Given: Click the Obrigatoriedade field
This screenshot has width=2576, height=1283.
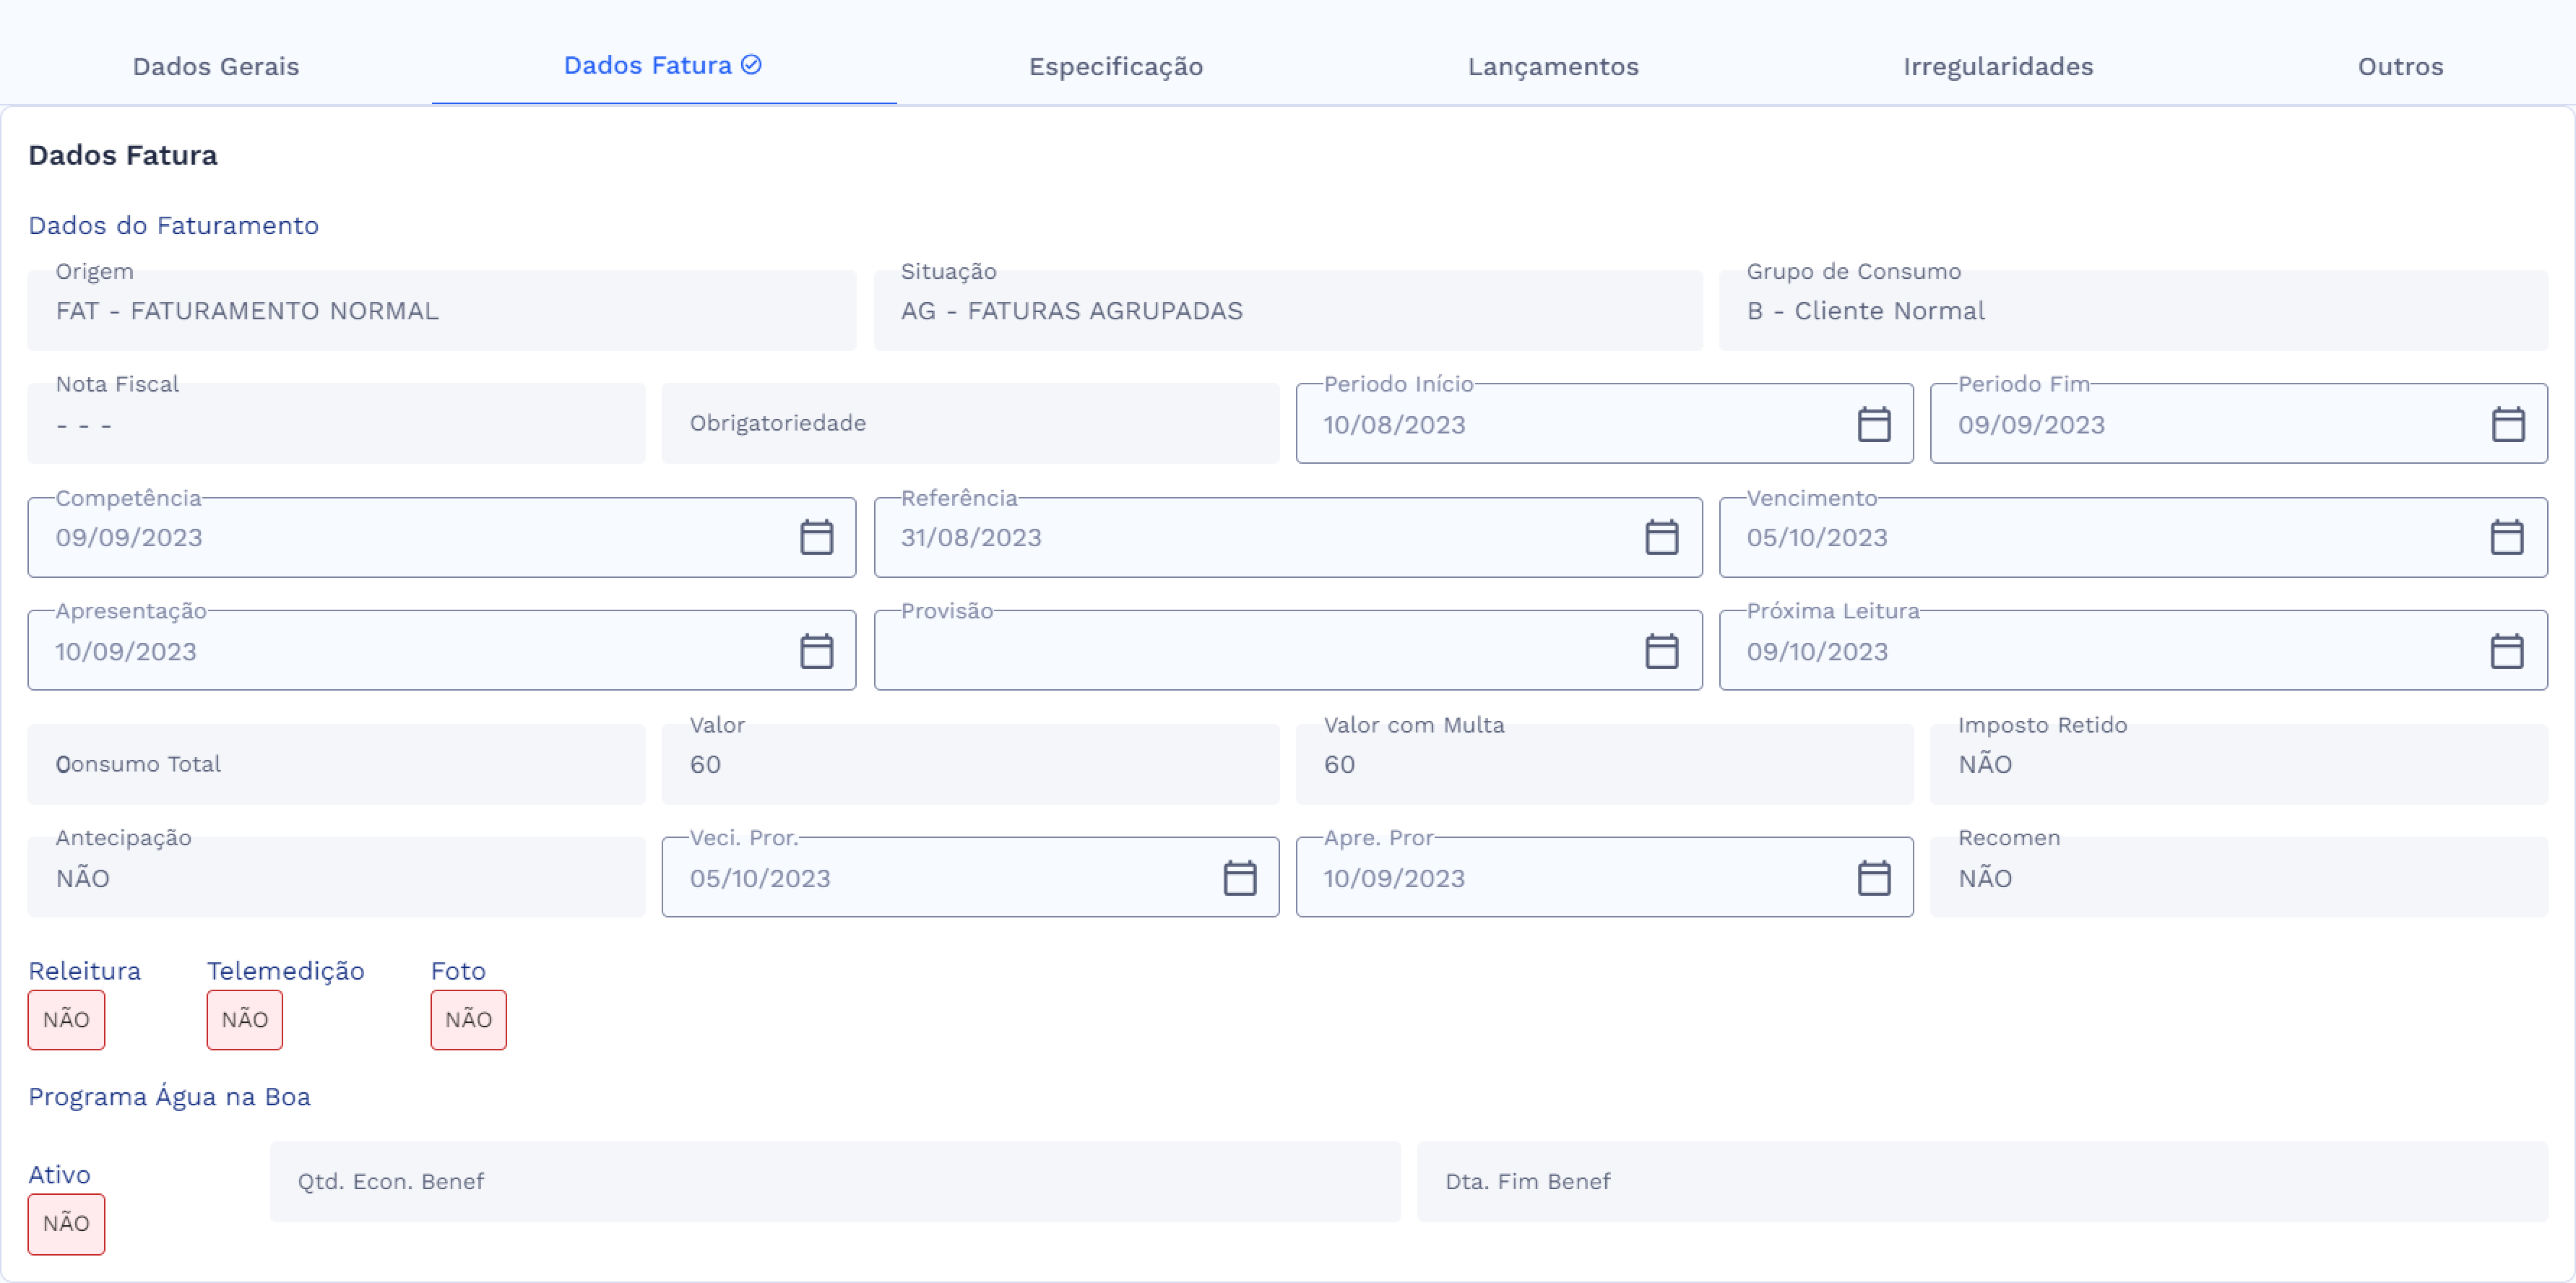Looking at the screenshot, I should [x=969, y=423].
